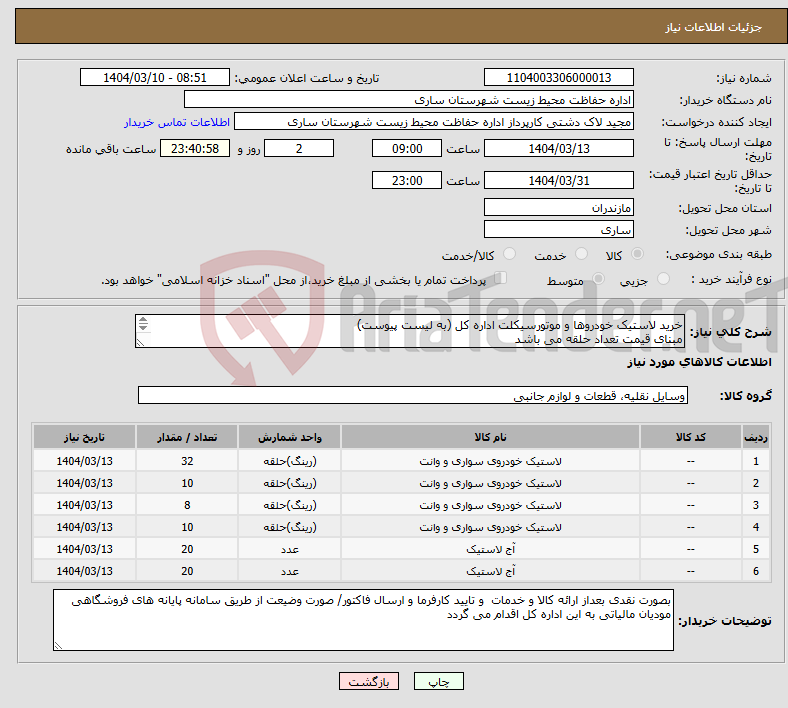Toggle the اسناد خزانه اسلامی payment checkbox
This screenshot has width=788, height=708.
(501, 277)
